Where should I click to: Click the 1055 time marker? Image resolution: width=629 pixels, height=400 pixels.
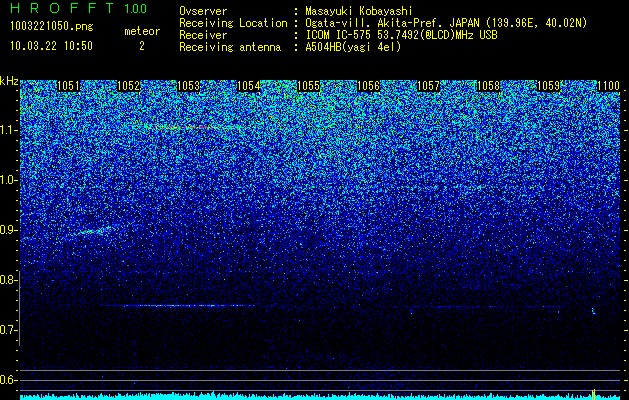pos(308,86)
